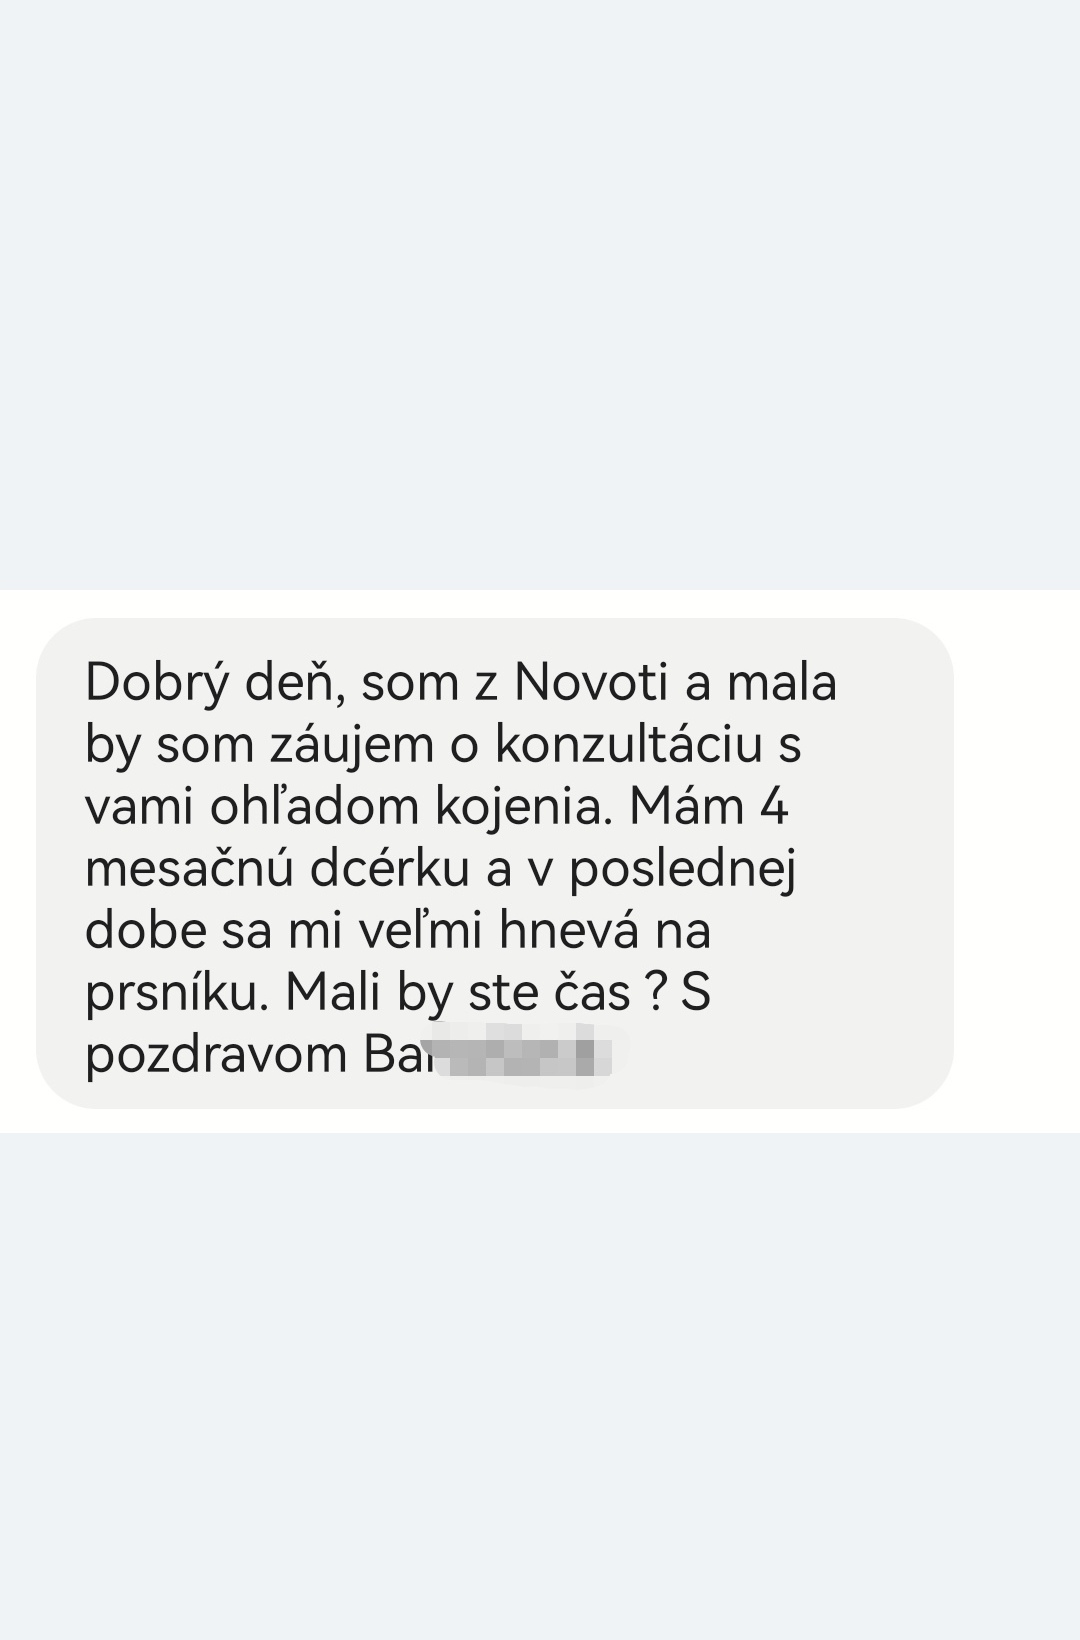Click the word "hnevá" in the bubble

click(x=569, y=931)
